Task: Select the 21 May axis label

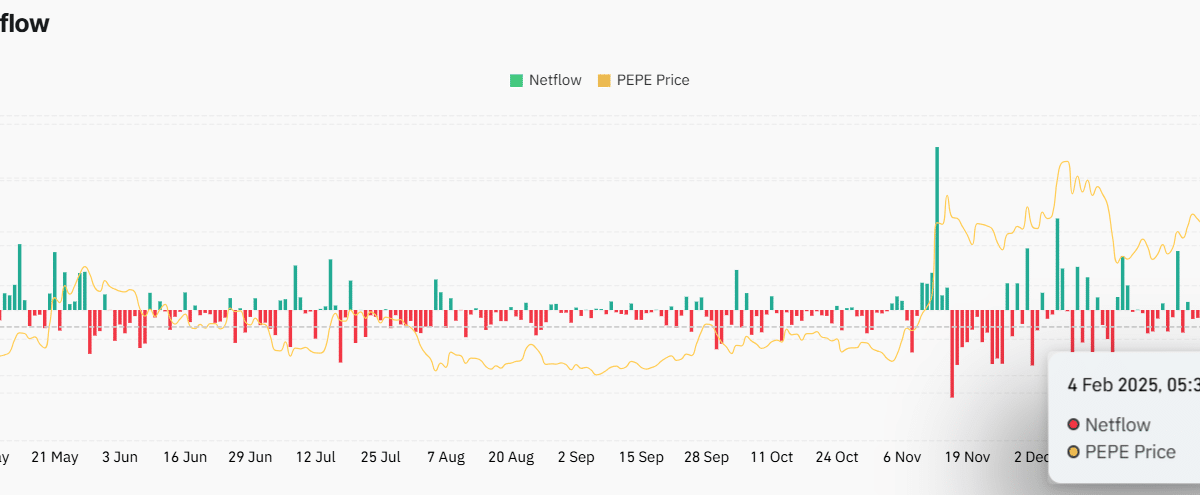Action: click(x=54, y=457)
